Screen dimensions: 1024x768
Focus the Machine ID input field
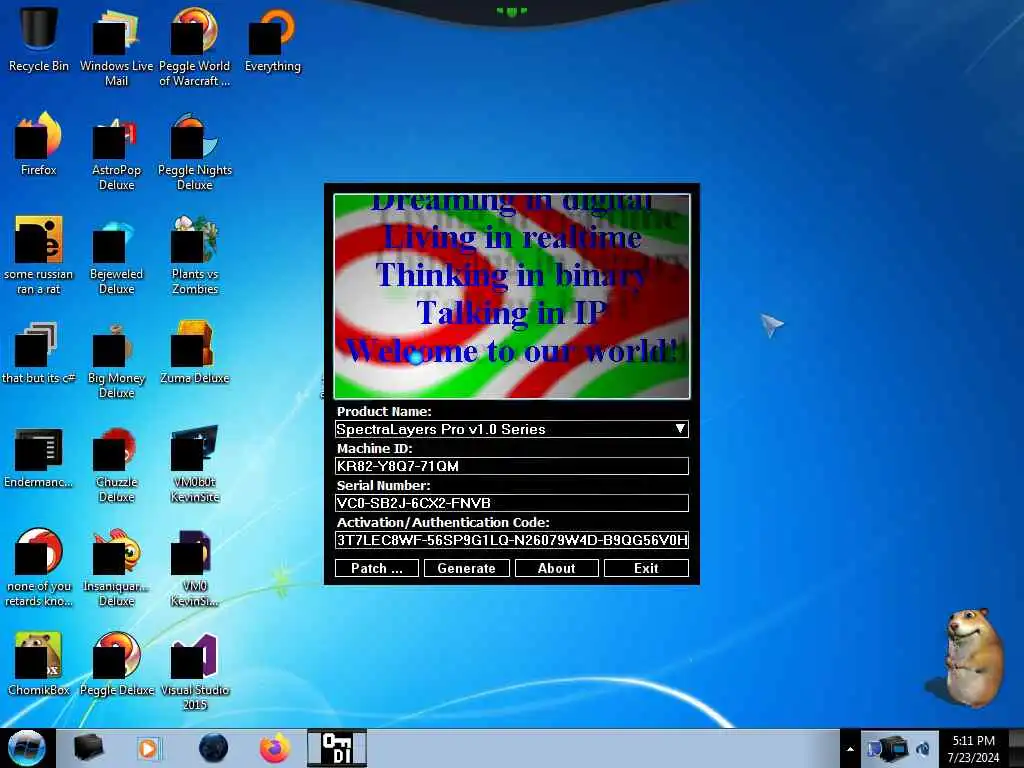[x=511, y=466]
